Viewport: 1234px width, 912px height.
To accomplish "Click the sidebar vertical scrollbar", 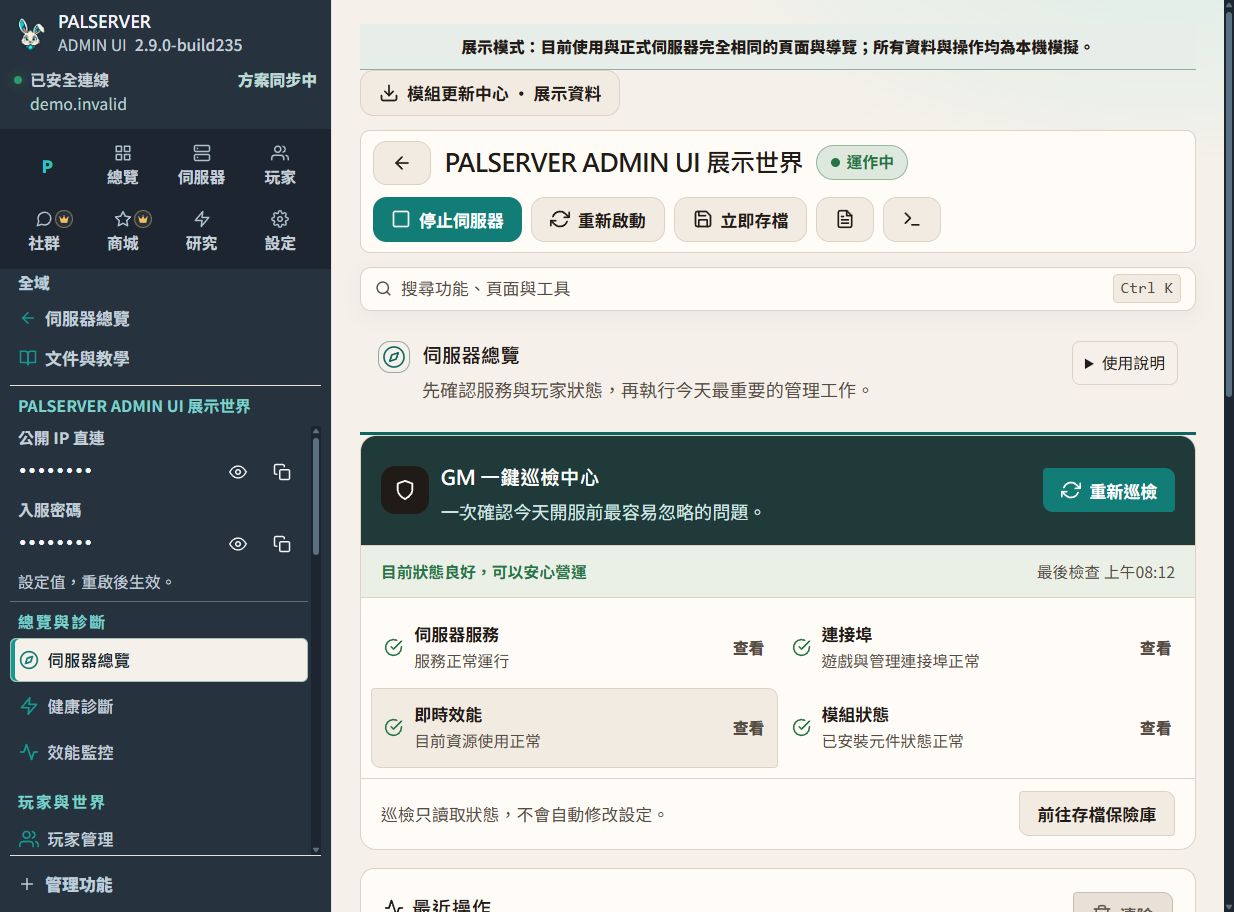I will [x=317, y=495].
